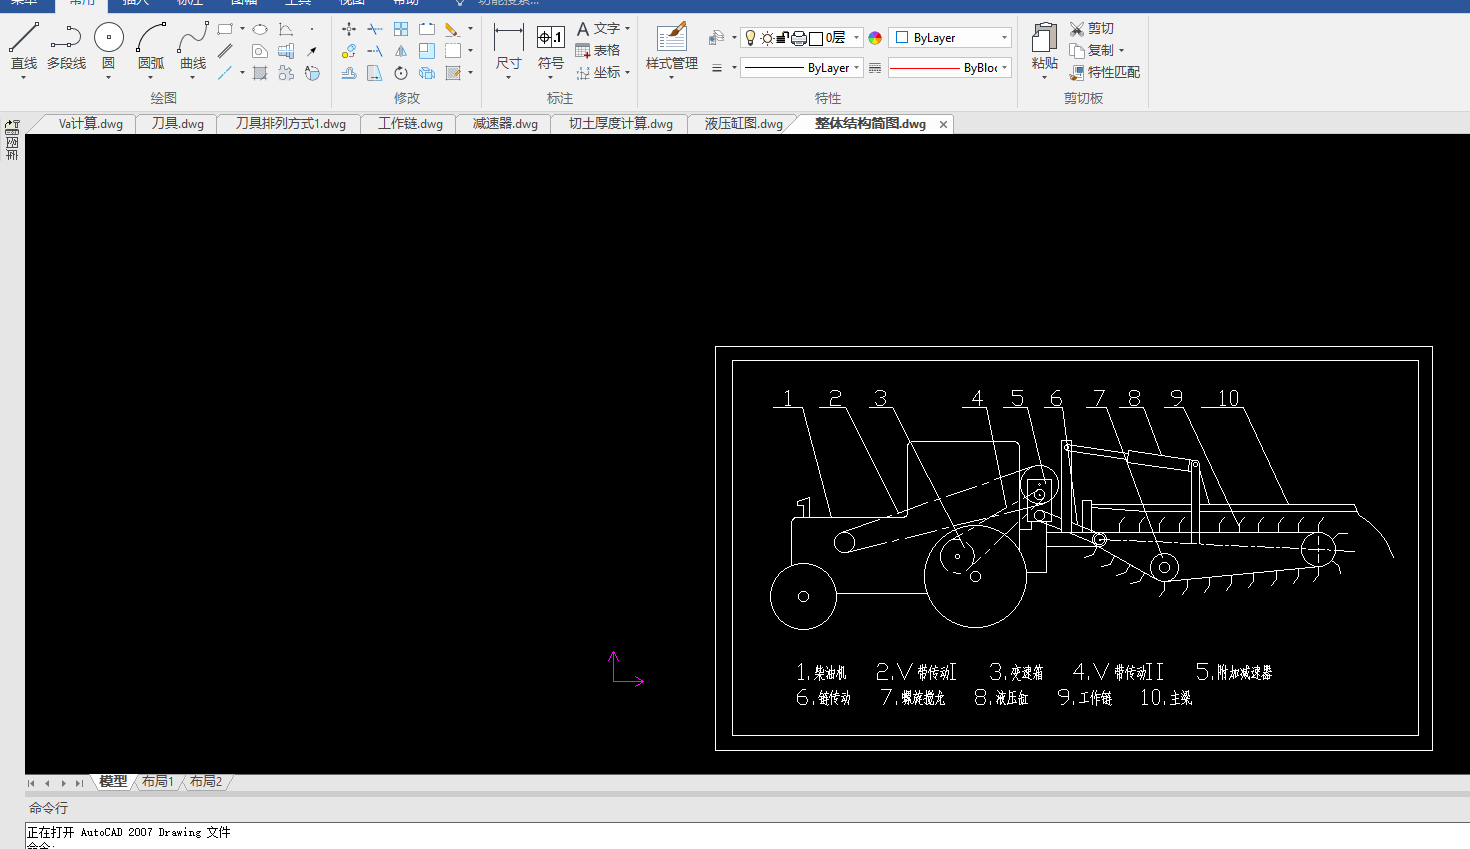Toggle the layer lock padlock icon

tap(781, 38)
